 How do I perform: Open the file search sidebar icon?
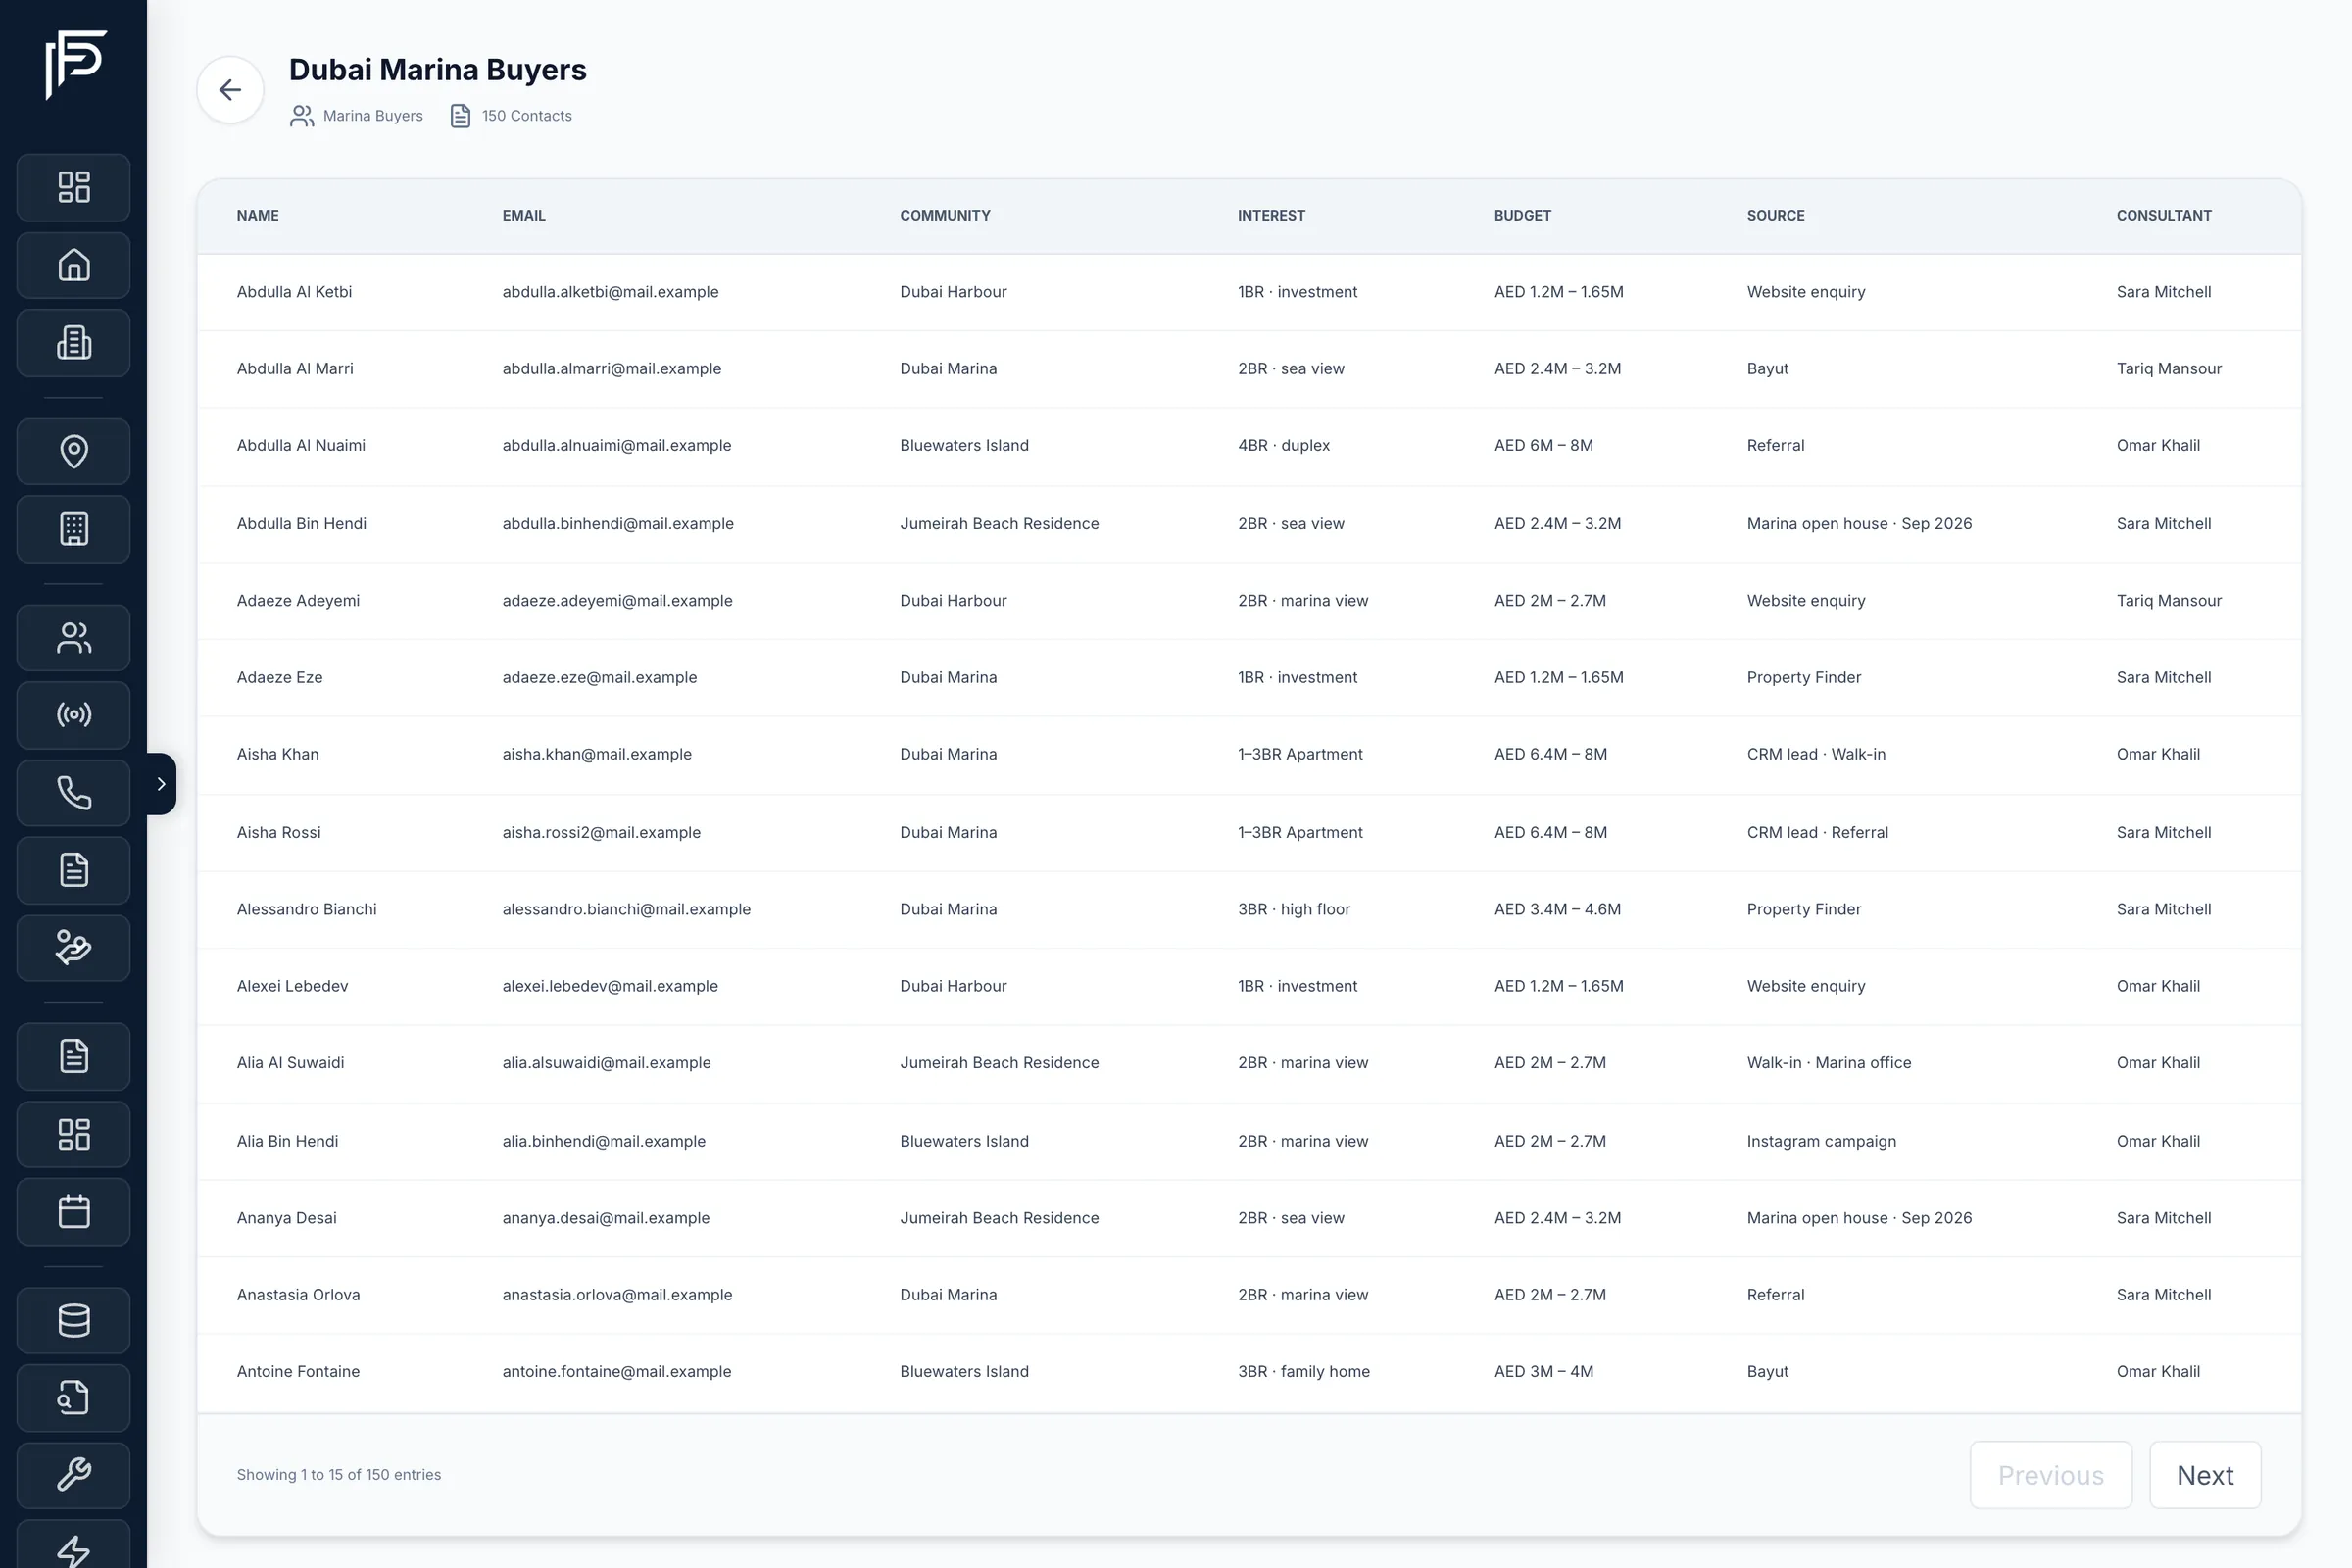74,1397
